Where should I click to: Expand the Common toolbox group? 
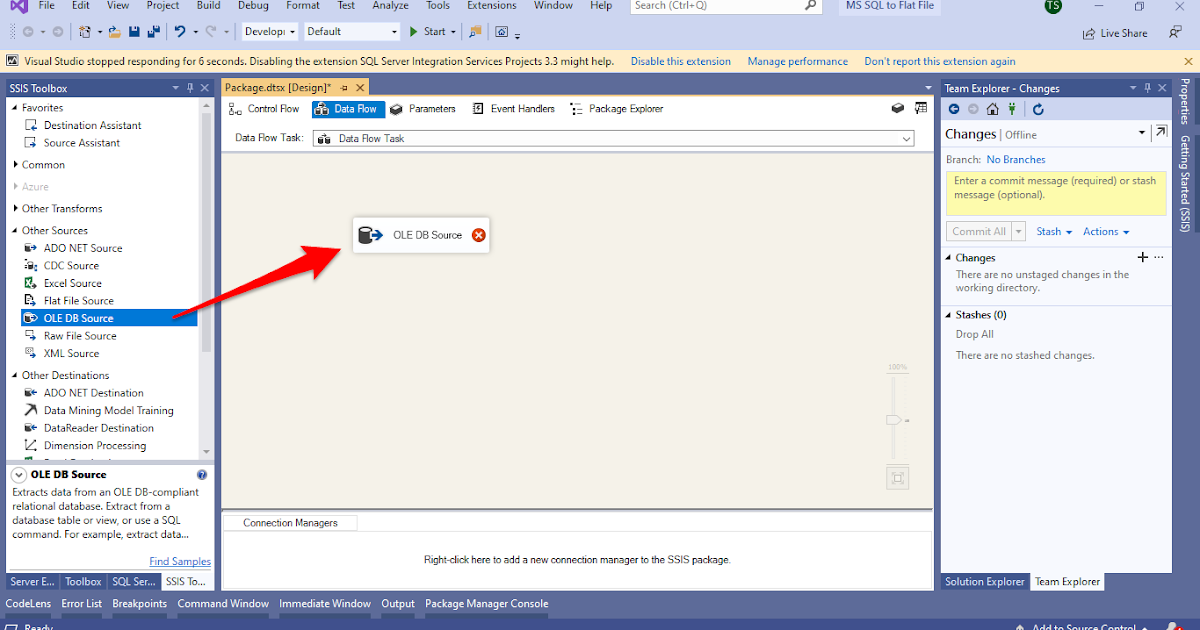pyautogui.click(x=15, y=165)
